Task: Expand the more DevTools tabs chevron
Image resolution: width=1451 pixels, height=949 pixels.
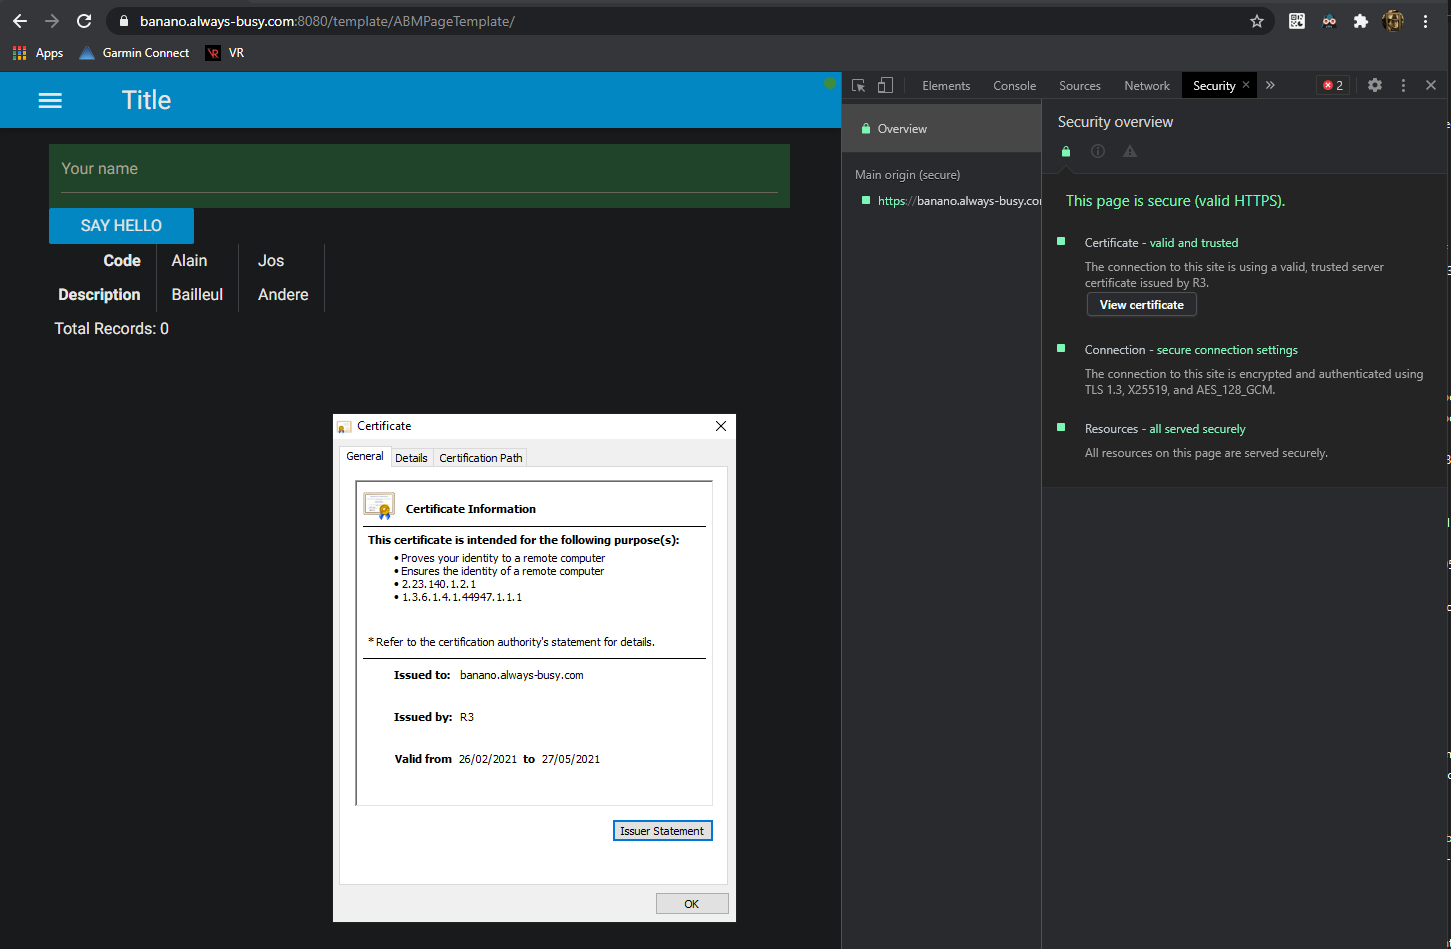Action: (x=1270, y=86)
